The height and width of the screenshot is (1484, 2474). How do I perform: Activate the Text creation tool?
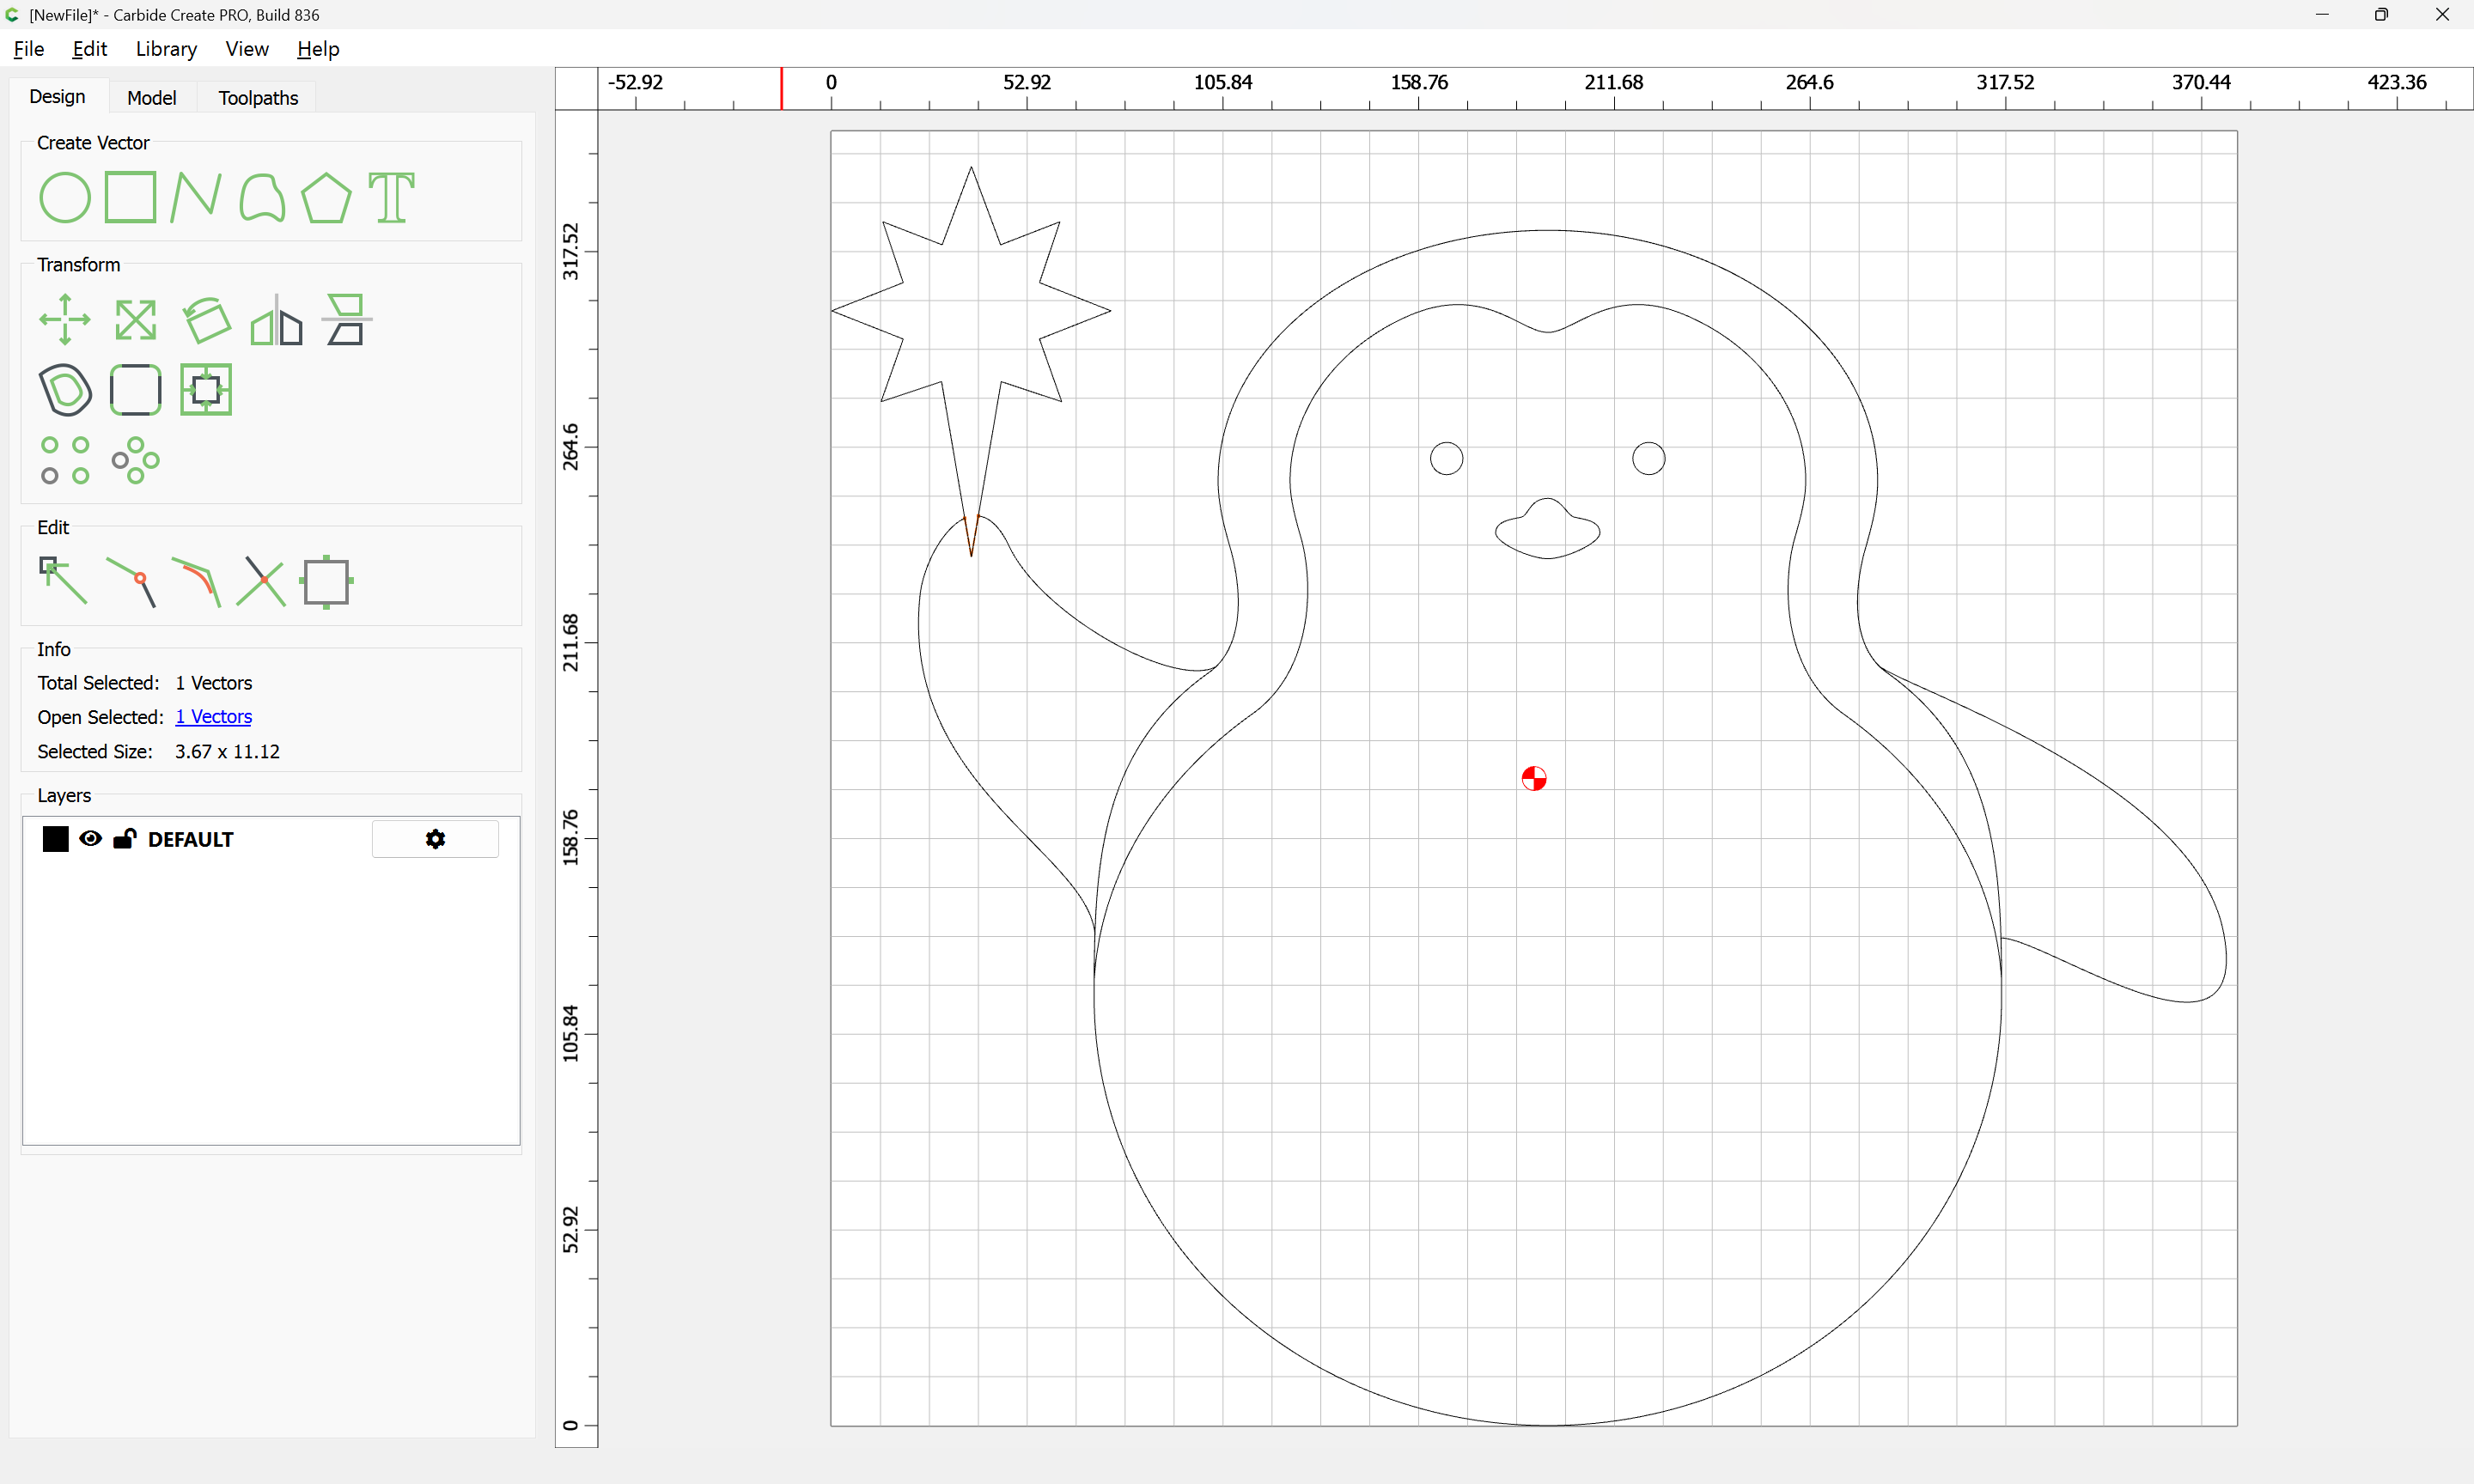pyautogui.click(x=391, y=197)
